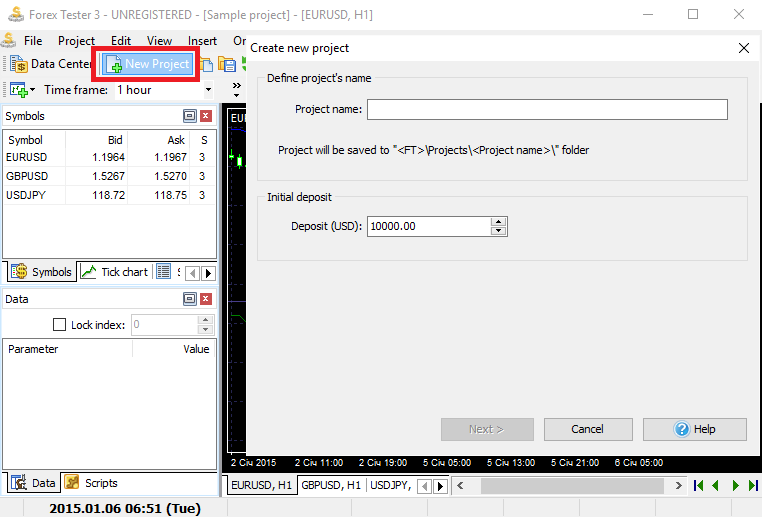
Task: Click the Help button
Action: pos(694,430)
